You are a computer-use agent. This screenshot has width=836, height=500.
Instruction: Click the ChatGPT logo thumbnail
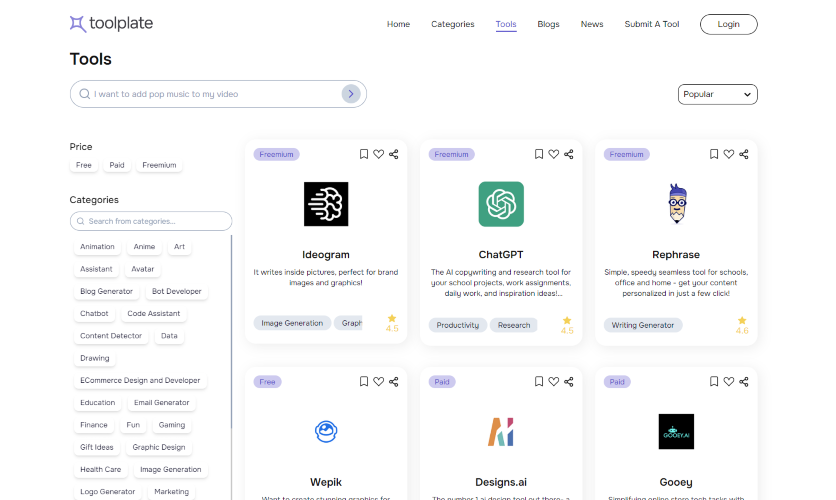point(501,204)
